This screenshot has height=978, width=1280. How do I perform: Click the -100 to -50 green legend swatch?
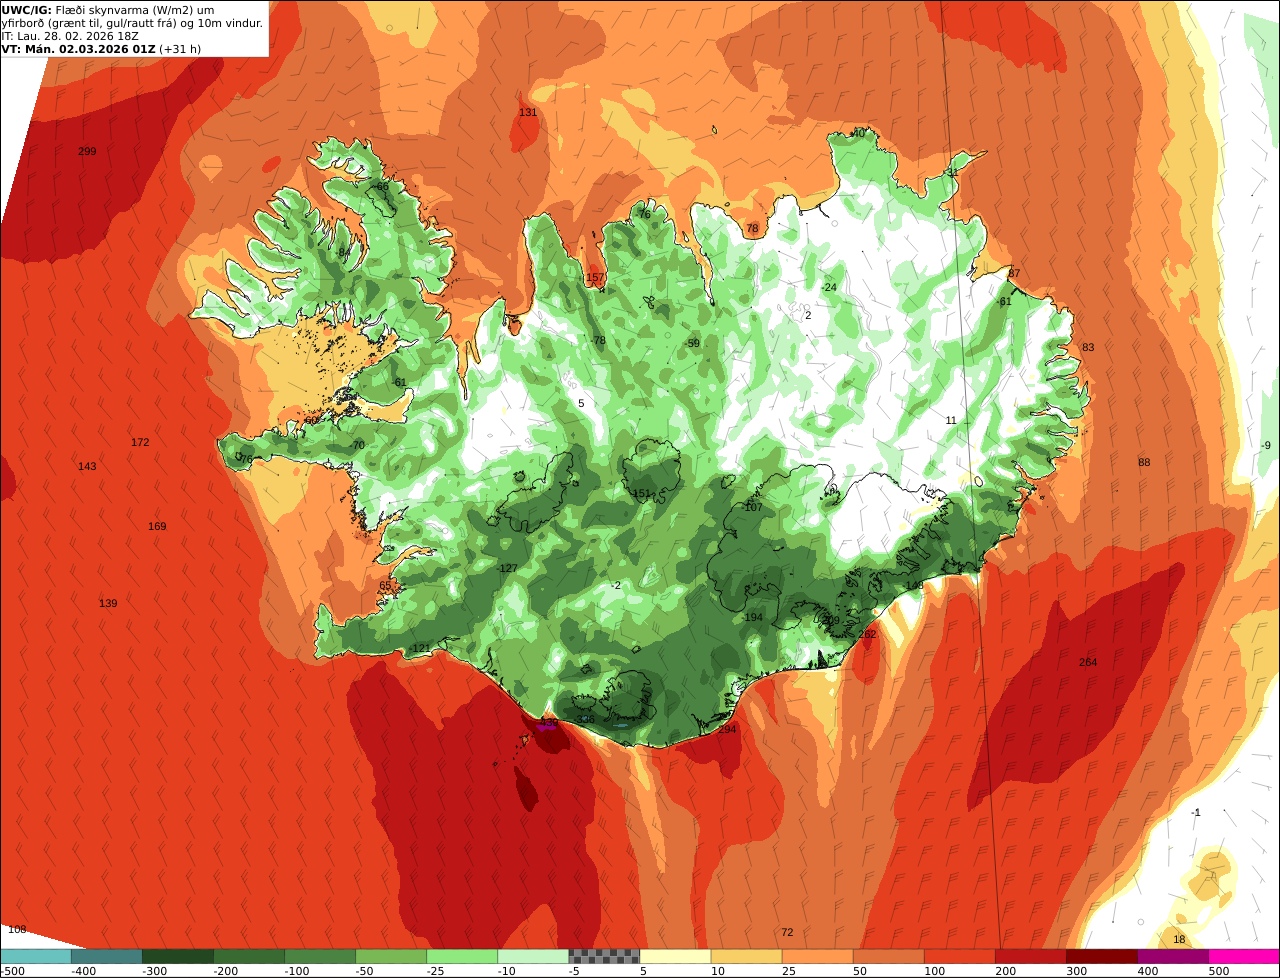tap(320, 956)
